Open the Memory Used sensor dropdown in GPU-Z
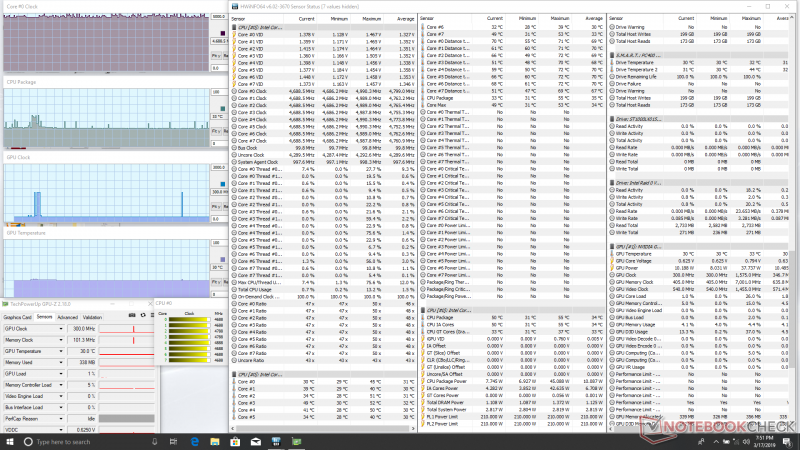Screen dimensions: 800x450 [61, 363]
